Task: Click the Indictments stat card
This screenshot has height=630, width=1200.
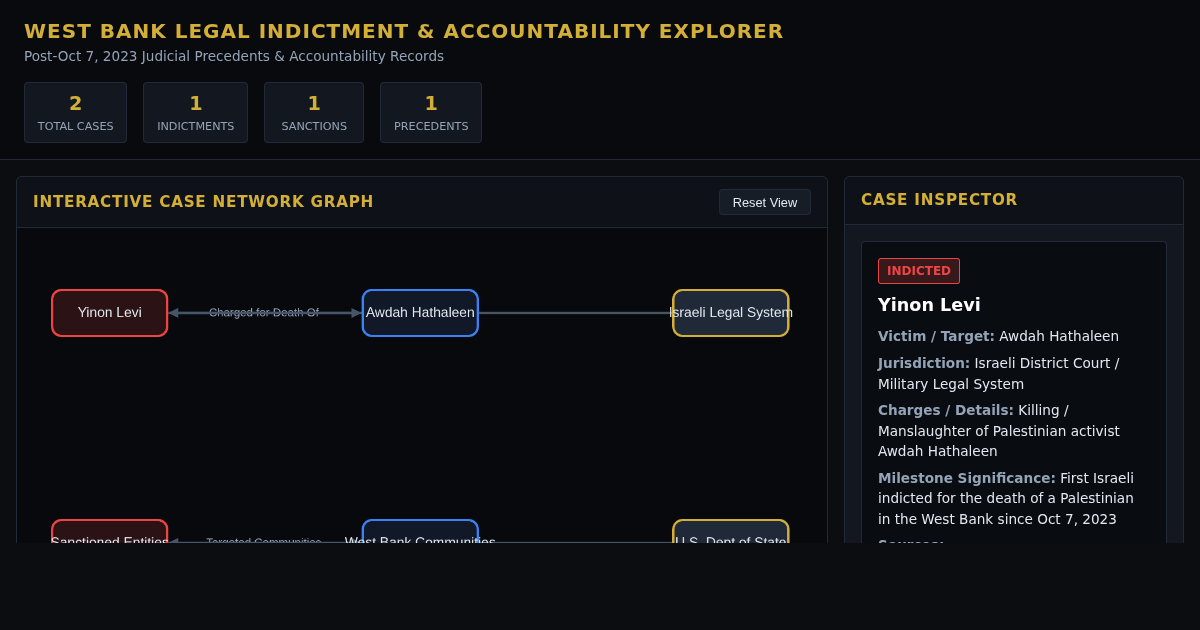Action: (x=196, y=112)
